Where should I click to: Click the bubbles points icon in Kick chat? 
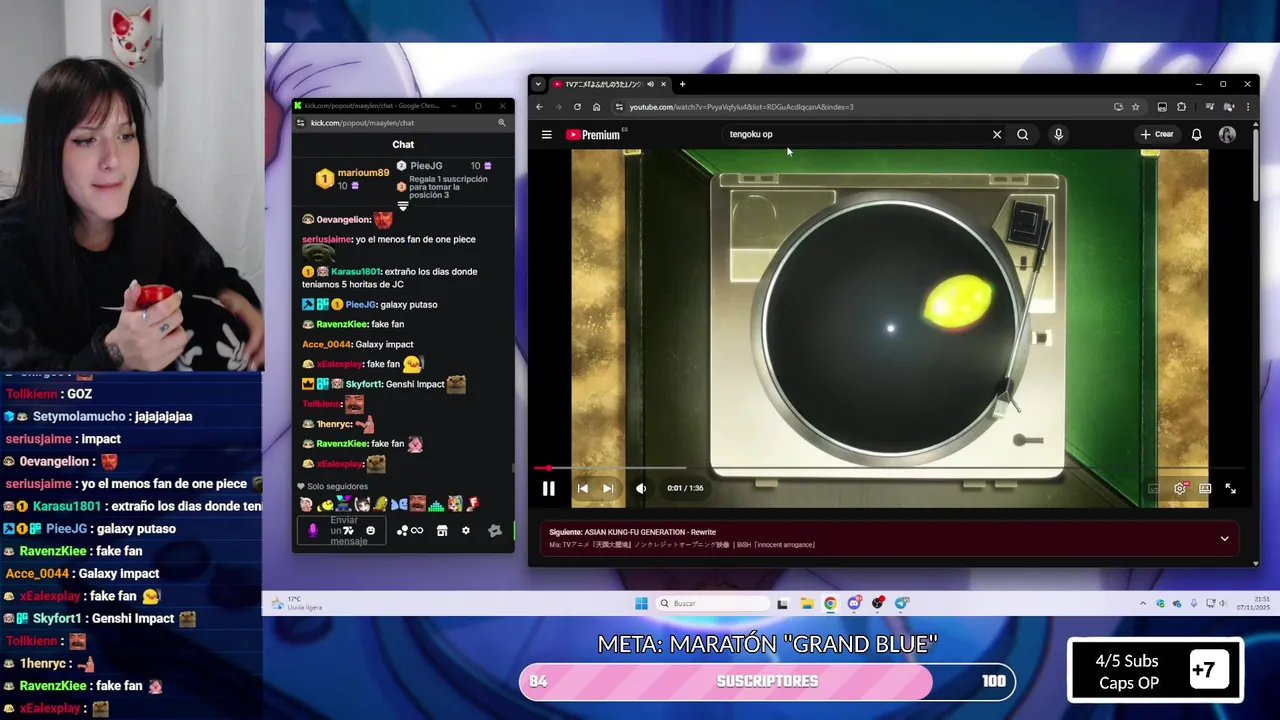tap(402, 530)
